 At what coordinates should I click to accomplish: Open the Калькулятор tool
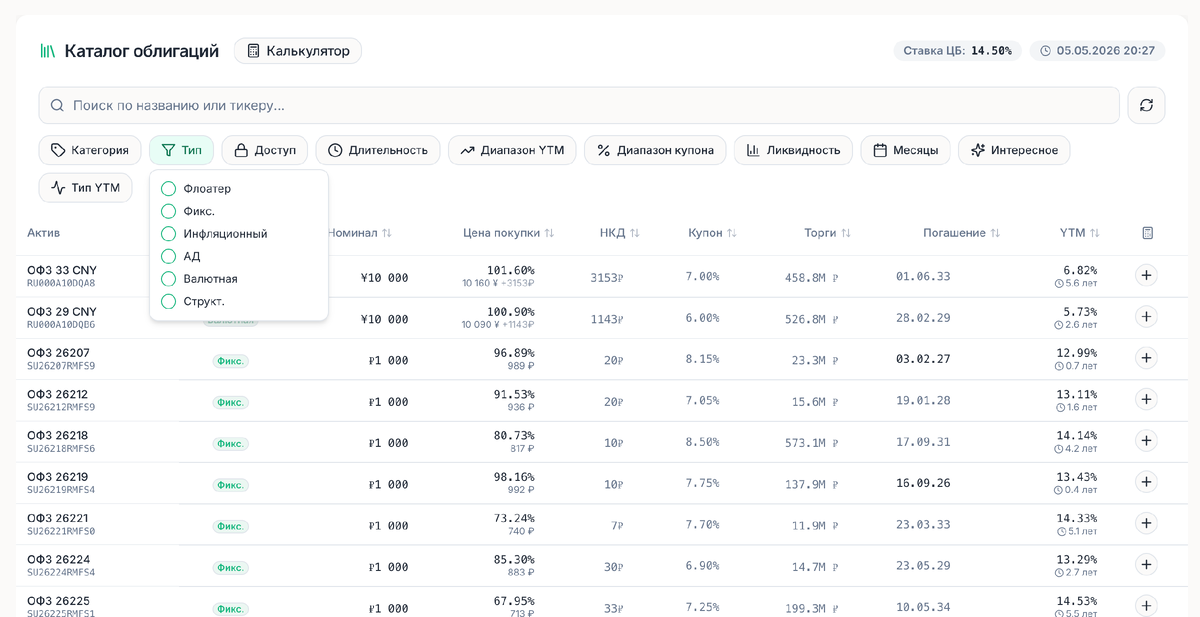(298, 51)
